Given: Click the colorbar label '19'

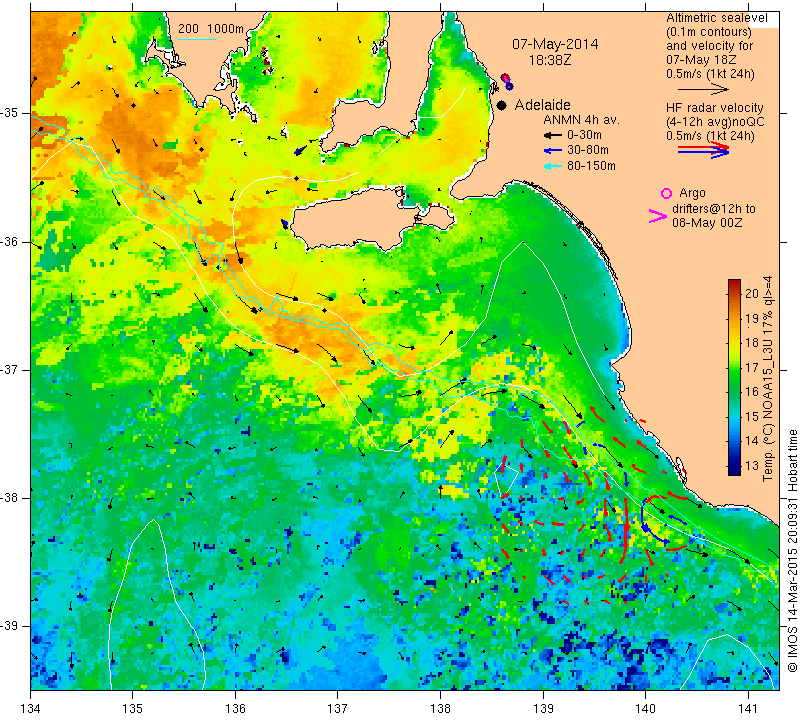Looking at the screenshot, I should pos(752,319).
